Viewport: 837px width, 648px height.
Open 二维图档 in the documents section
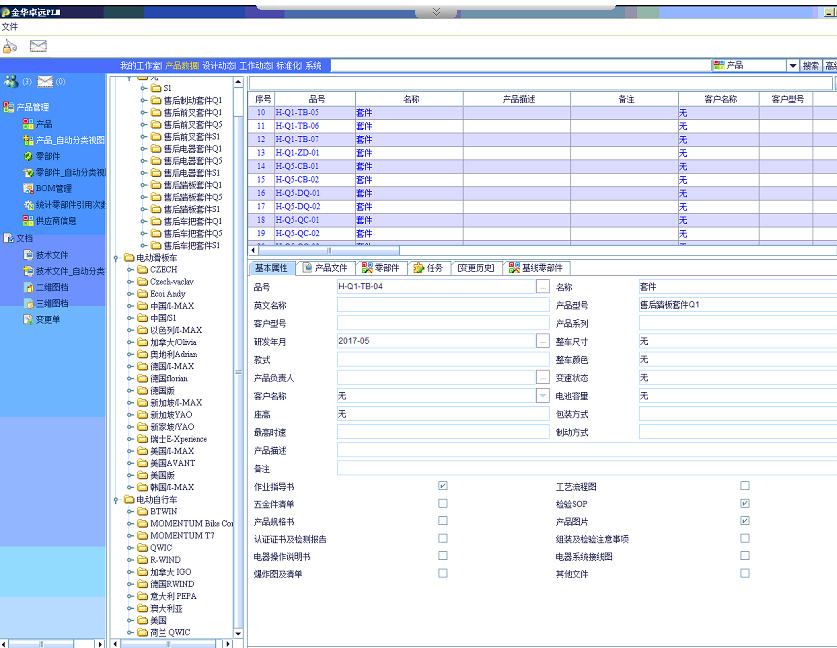pyautogui.click(x=52, y=287)
